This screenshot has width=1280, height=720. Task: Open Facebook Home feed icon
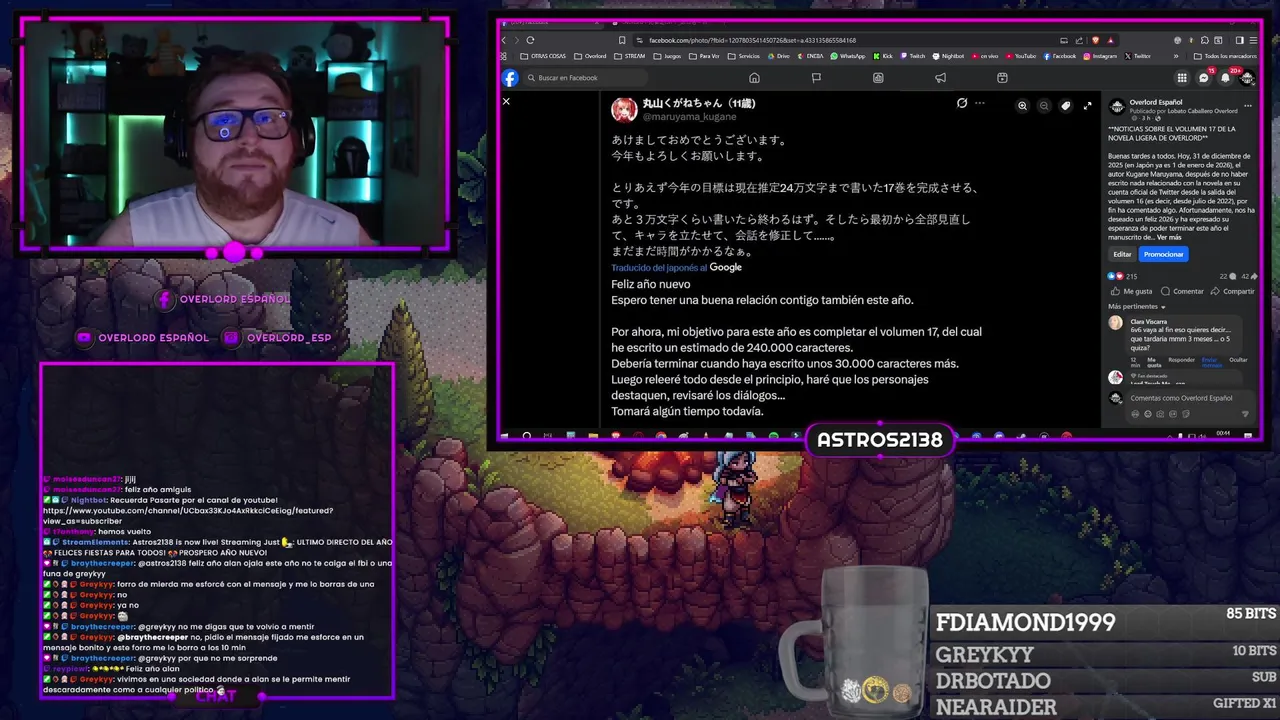pos(754,78)
